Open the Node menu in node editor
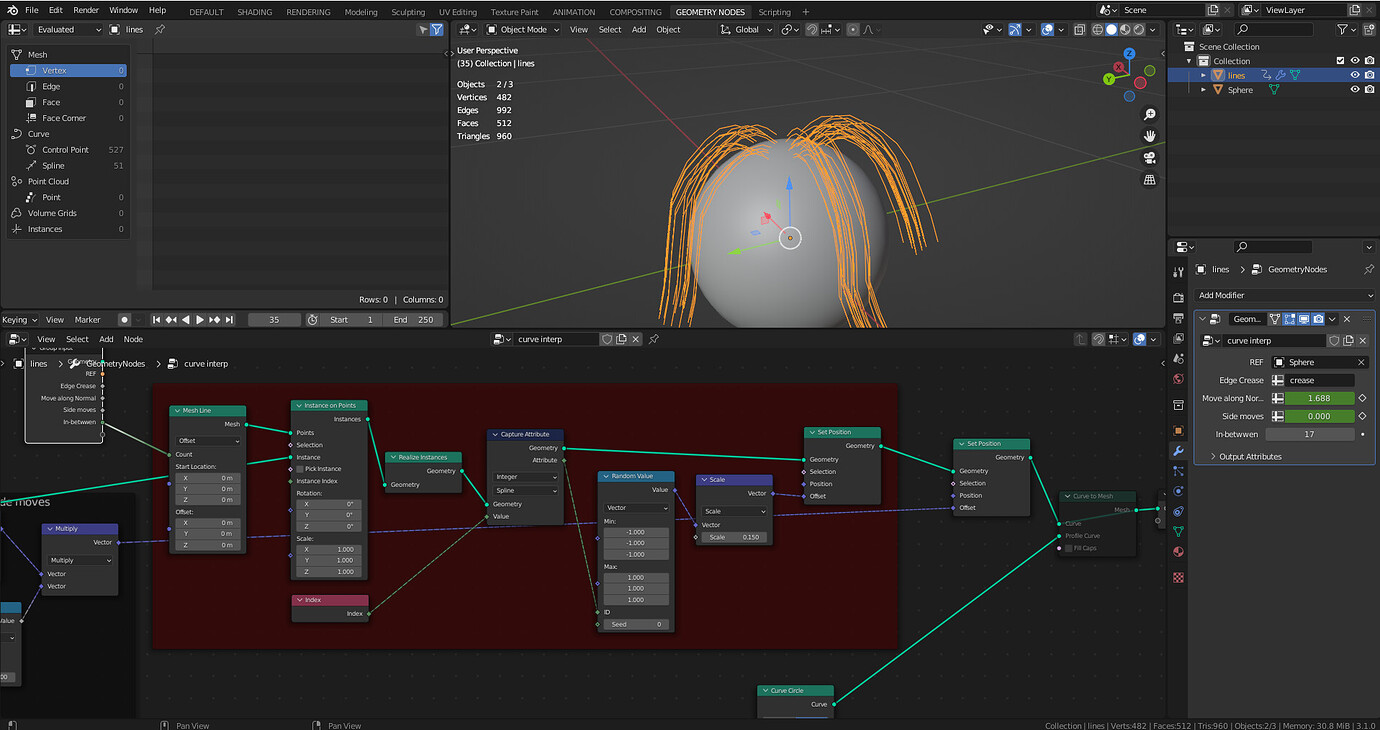This screenshot has width=1380, height=730. click(x=133, y=339)
